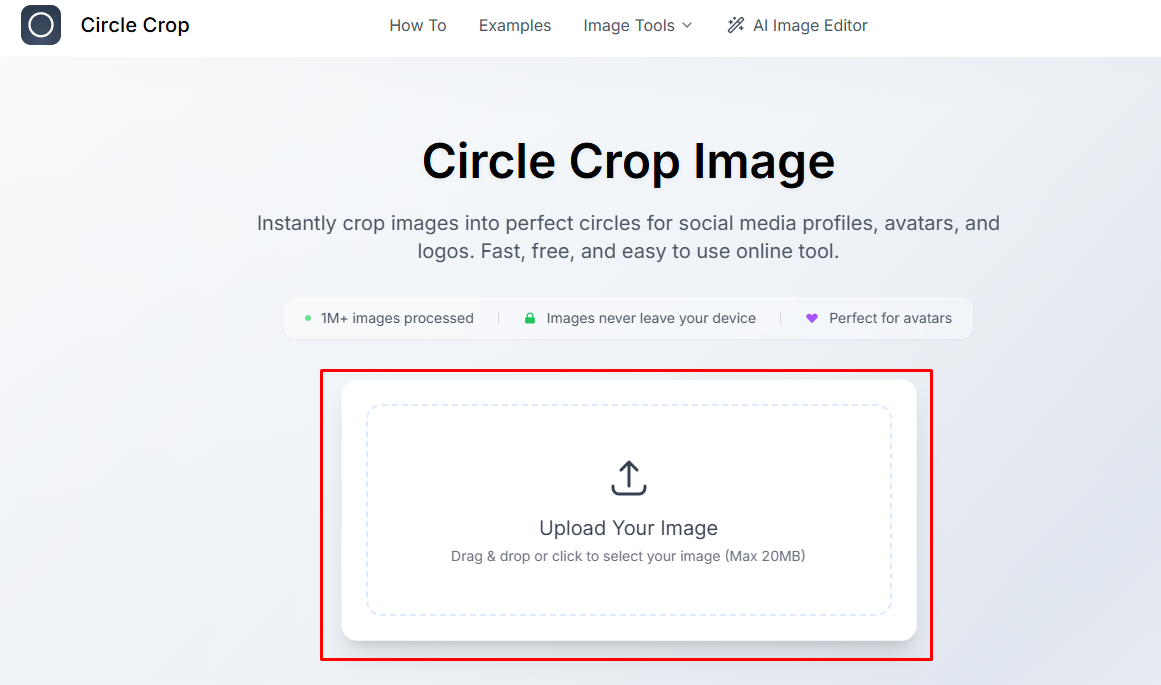This screenshot has height=685, width=1161.
Task: Click the Upload Your Image label
Action: click(629, 528)
